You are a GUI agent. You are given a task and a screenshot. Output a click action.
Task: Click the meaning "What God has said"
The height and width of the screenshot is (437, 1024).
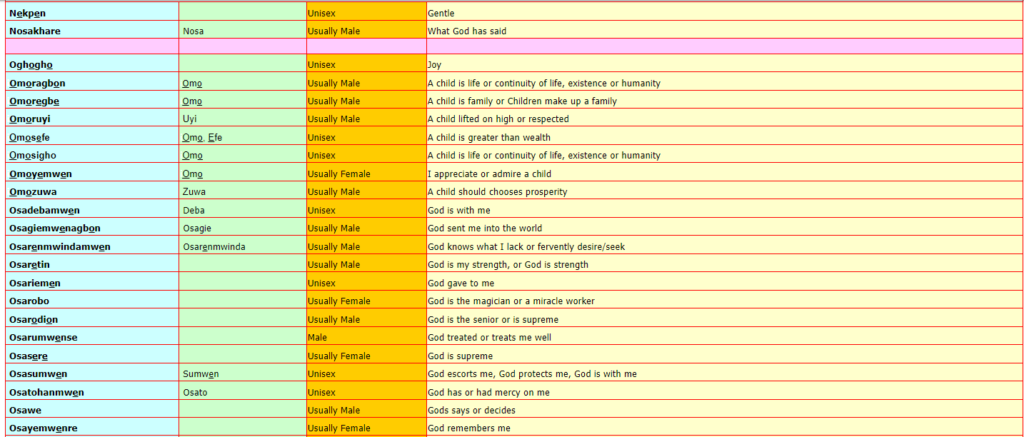(x=468, y=31)
